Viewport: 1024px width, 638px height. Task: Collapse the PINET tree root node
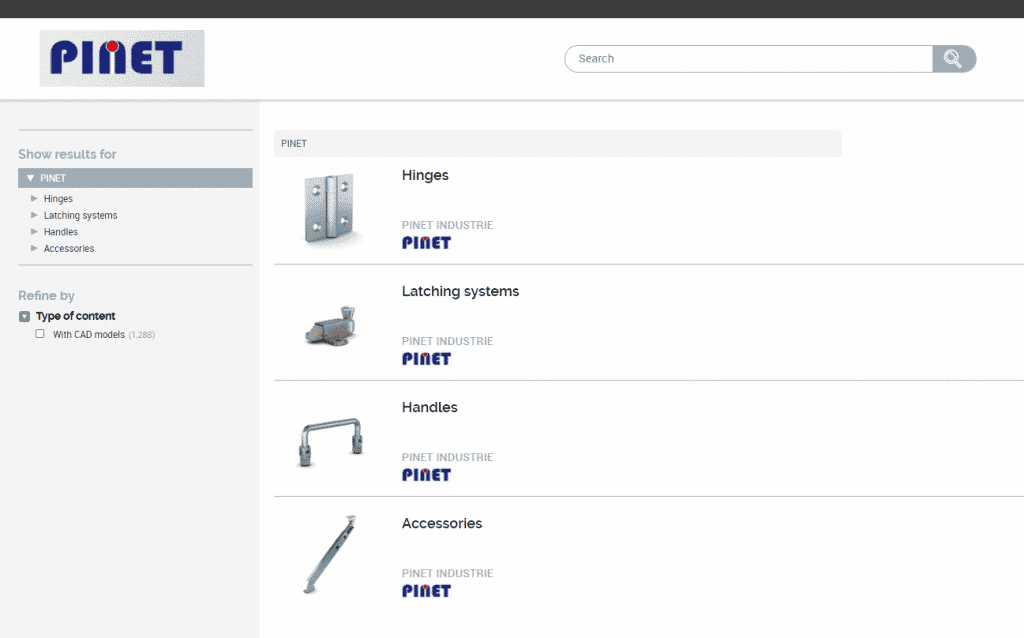pyautogui.click(x=30, y=178)
